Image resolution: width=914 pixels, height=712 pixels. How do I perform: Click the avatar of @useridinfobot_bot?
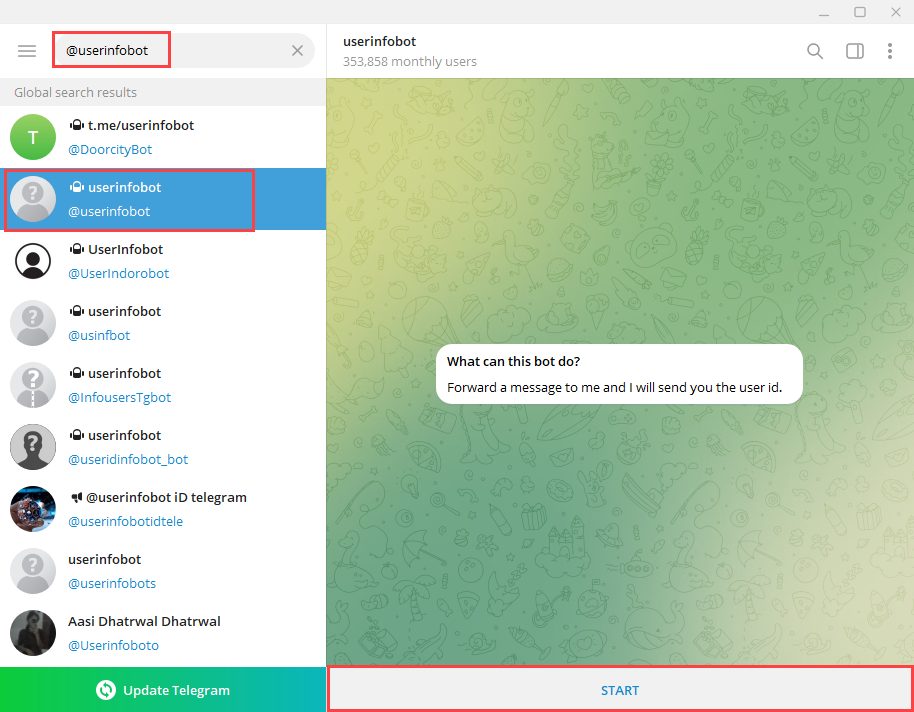(33, 447)
